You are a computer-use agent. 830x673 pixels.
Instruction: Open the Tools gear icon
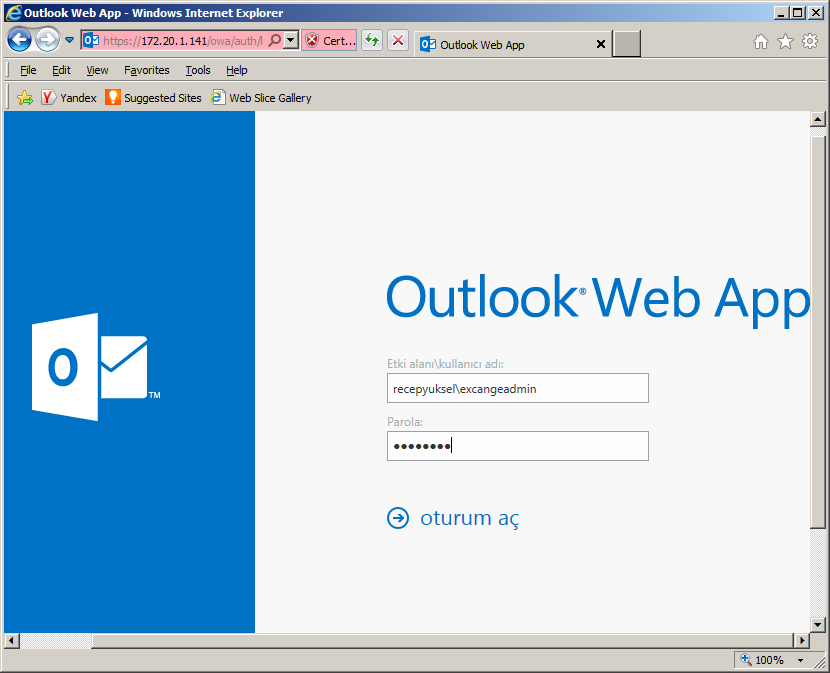click(810, 41)
